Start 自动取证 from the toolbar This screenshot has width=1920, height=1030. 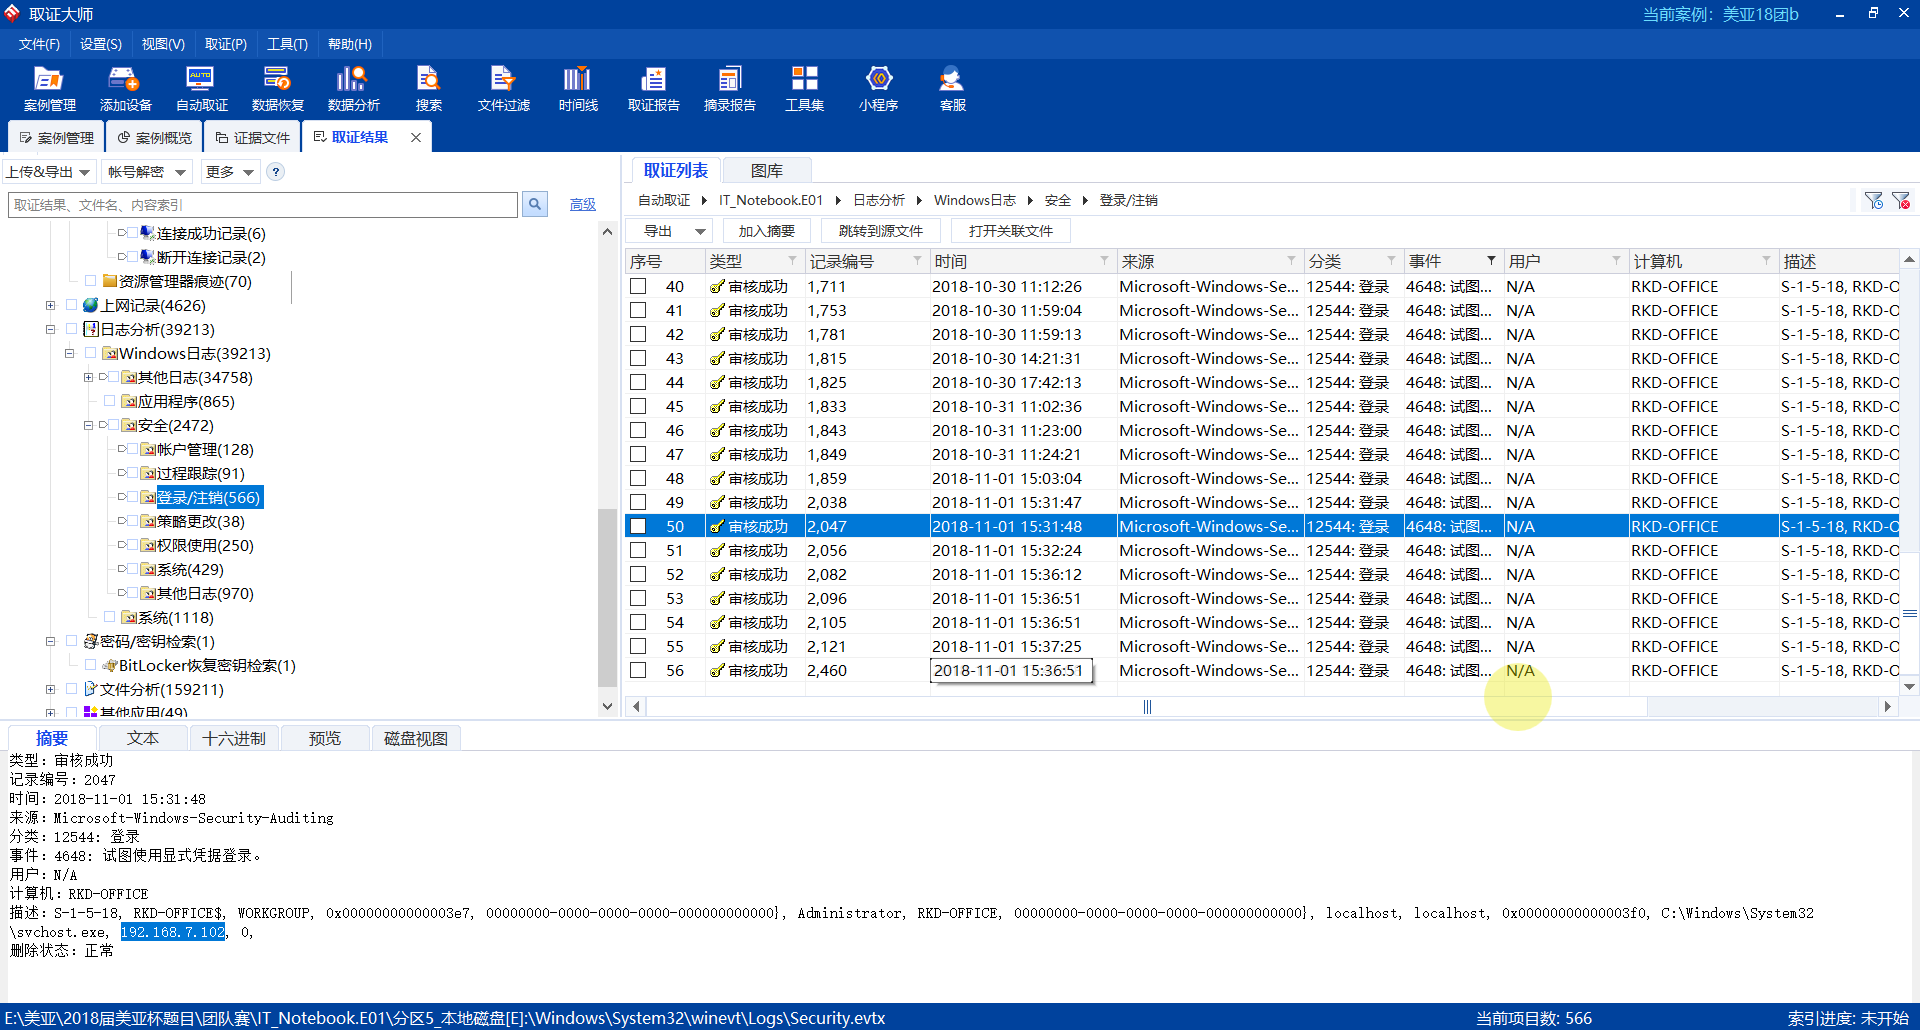pyautogui.click(x=201, y=88)
